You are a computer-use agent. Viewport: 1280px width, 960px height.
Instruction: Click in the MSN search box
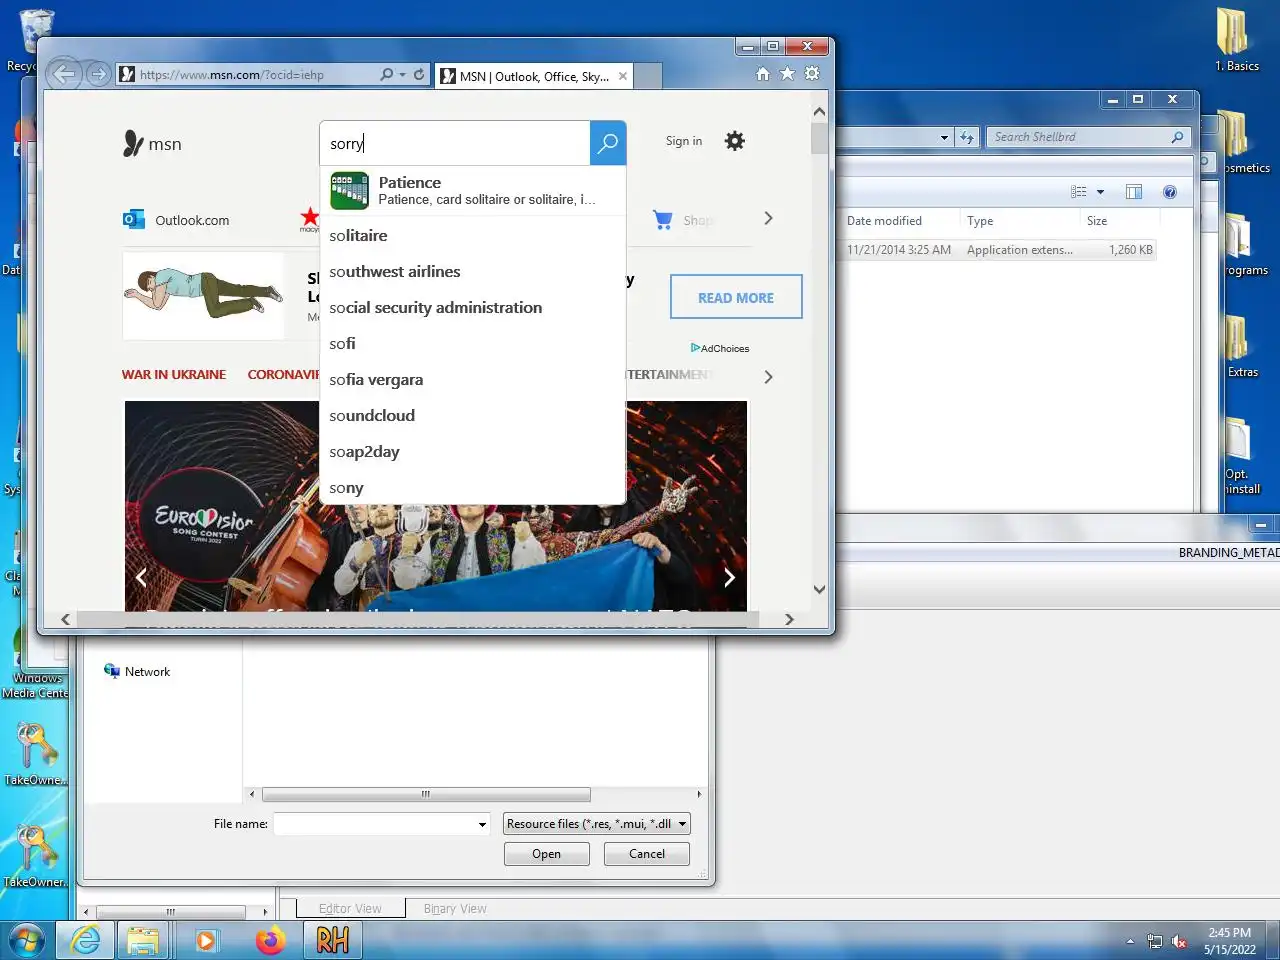pyautogui.click(x=455, y=143)
